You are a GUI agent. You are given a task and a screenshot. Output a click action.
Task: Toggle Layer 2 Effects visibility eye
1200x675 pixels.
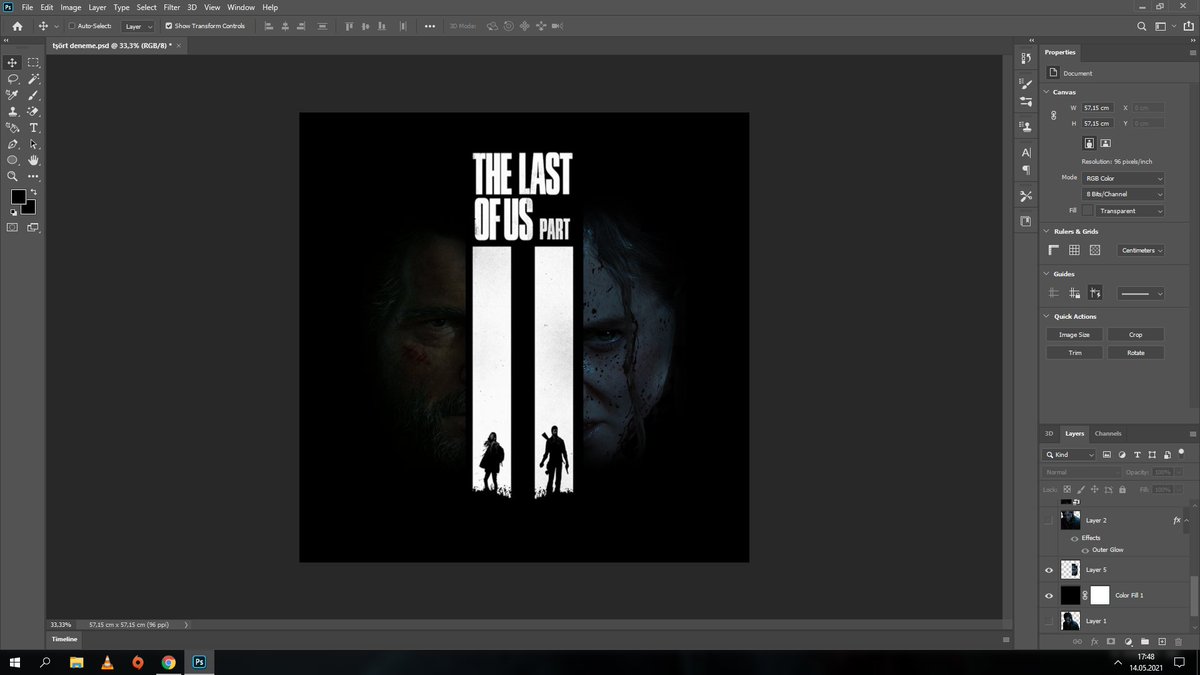click(1075, 538)
